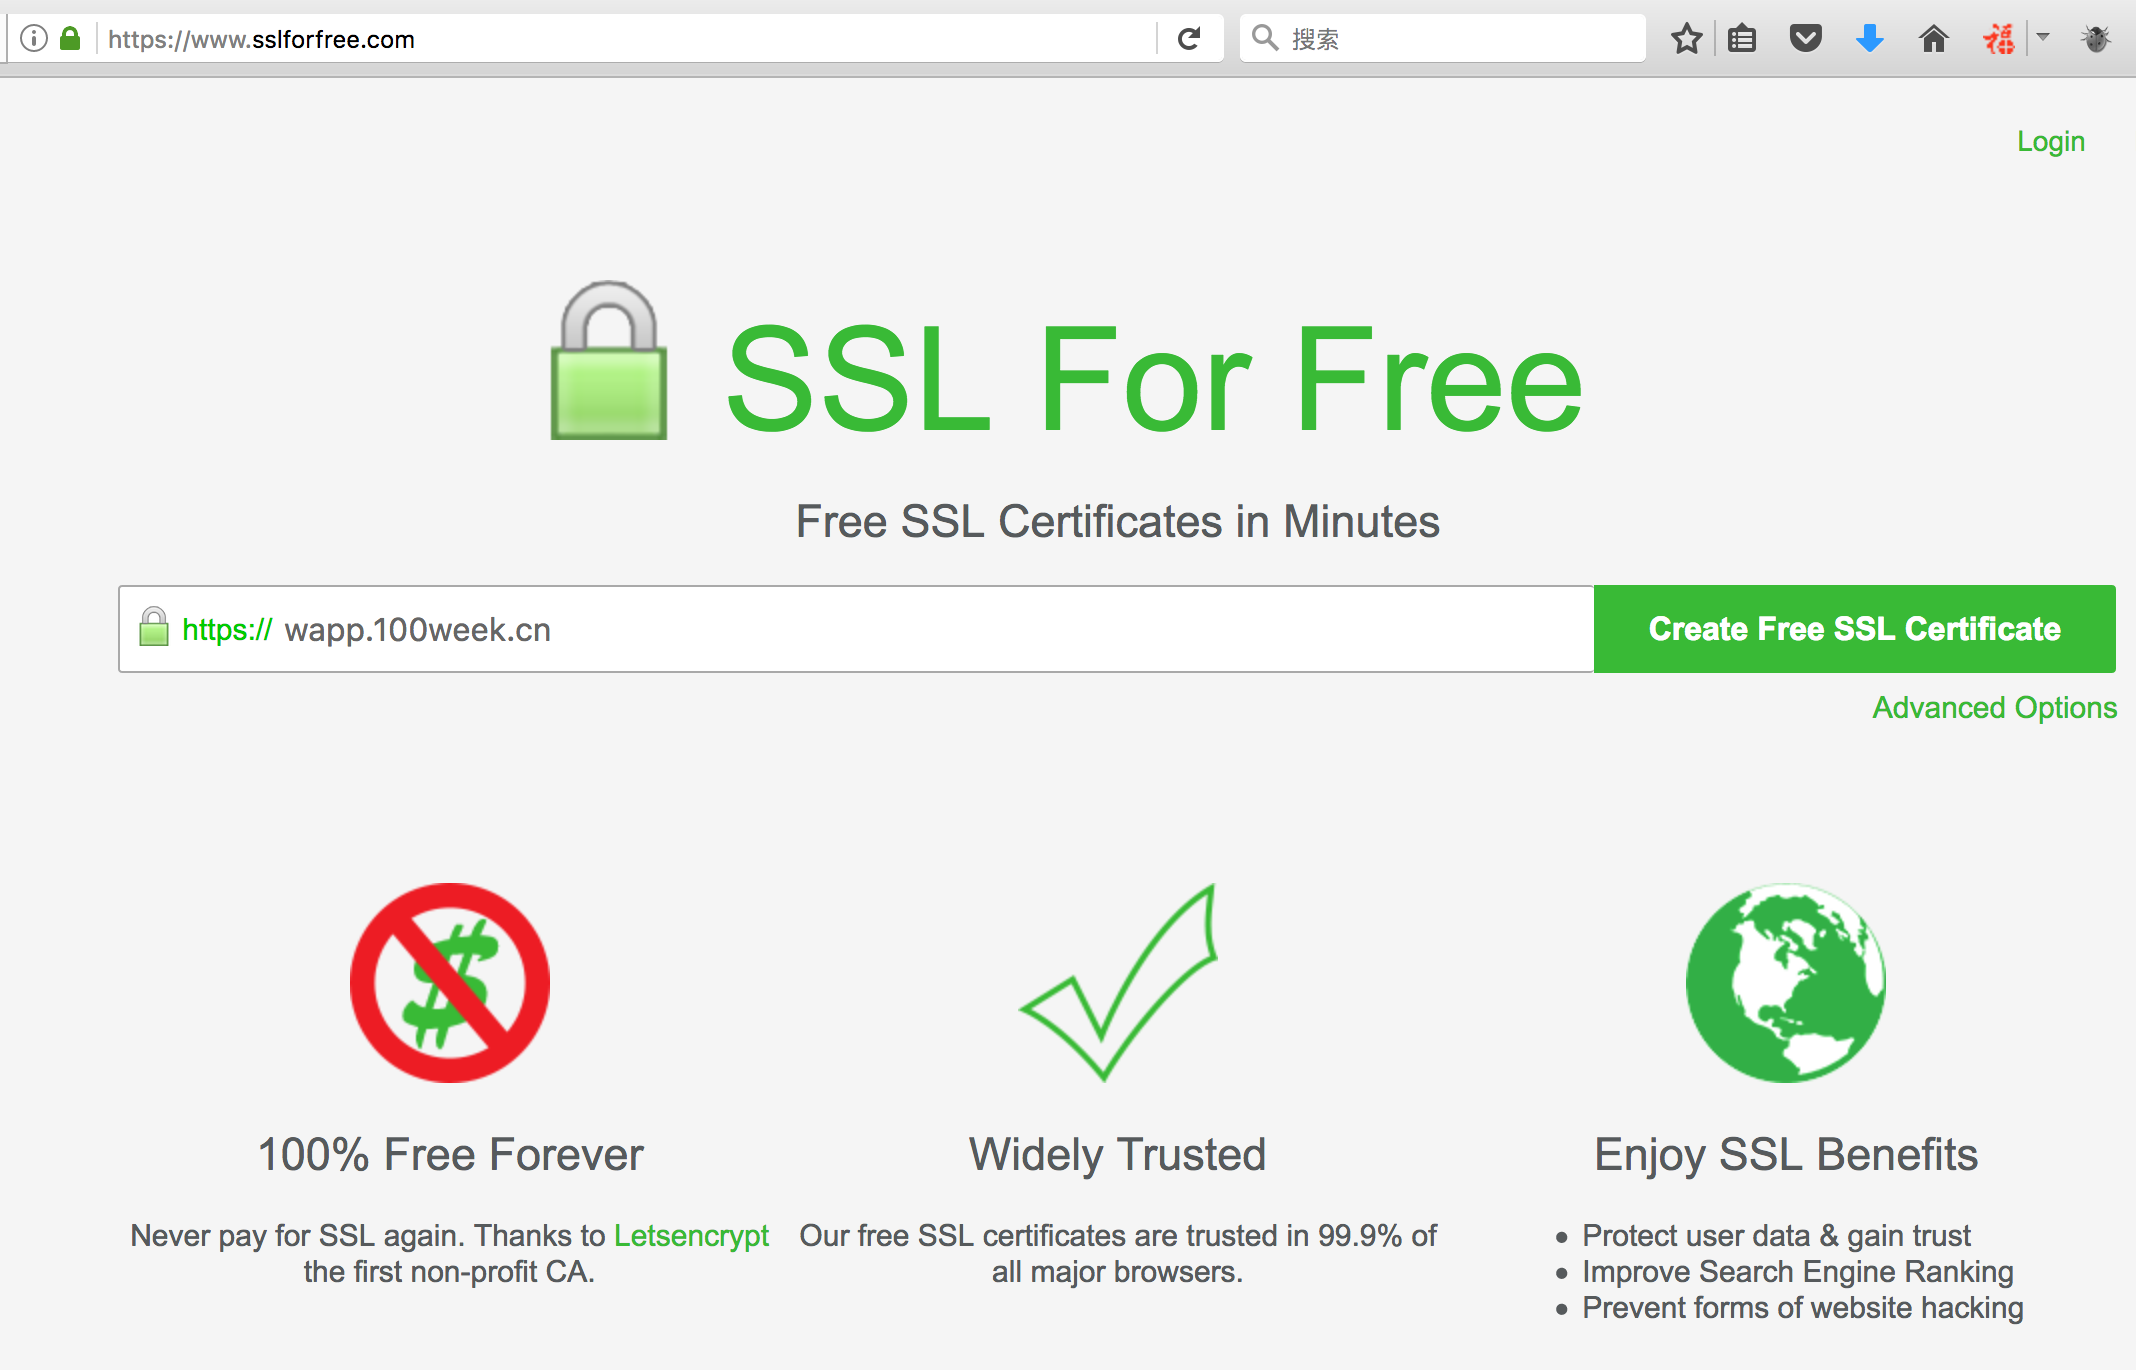Open the bookmarks list menu icon
The image size is (2136, 1370).
tap(1742, 39)
